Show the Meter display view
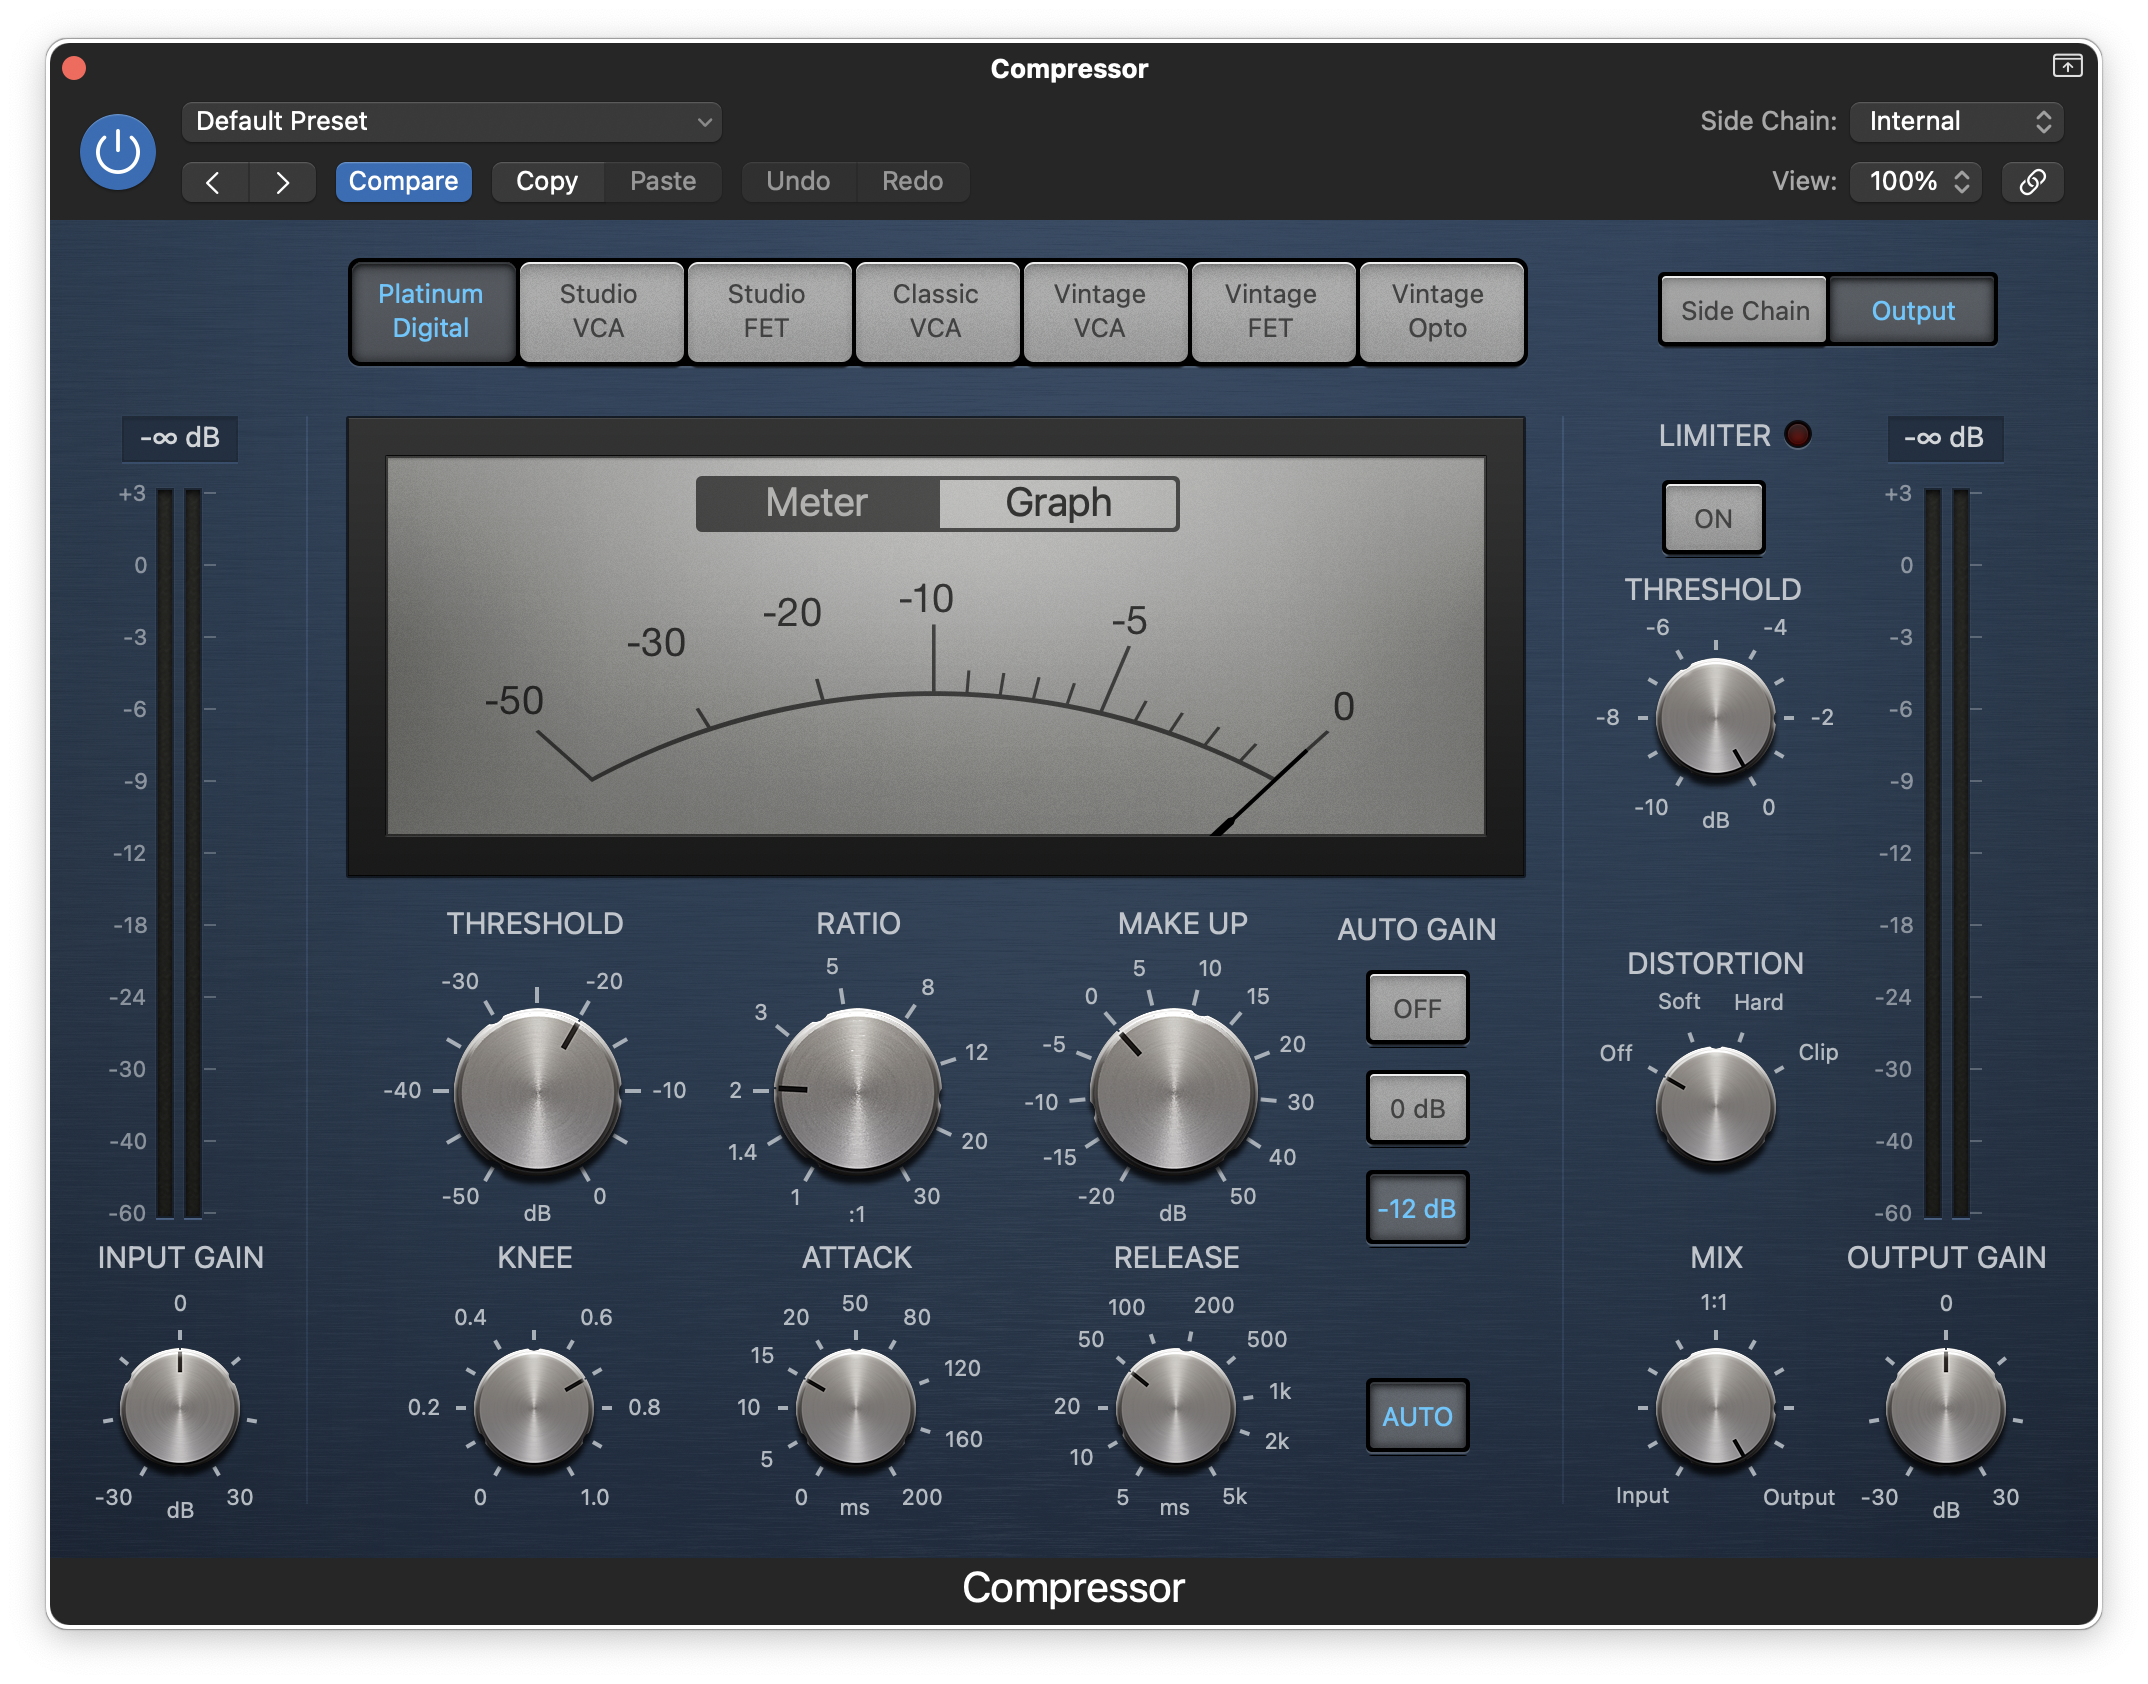 point(817,503)
